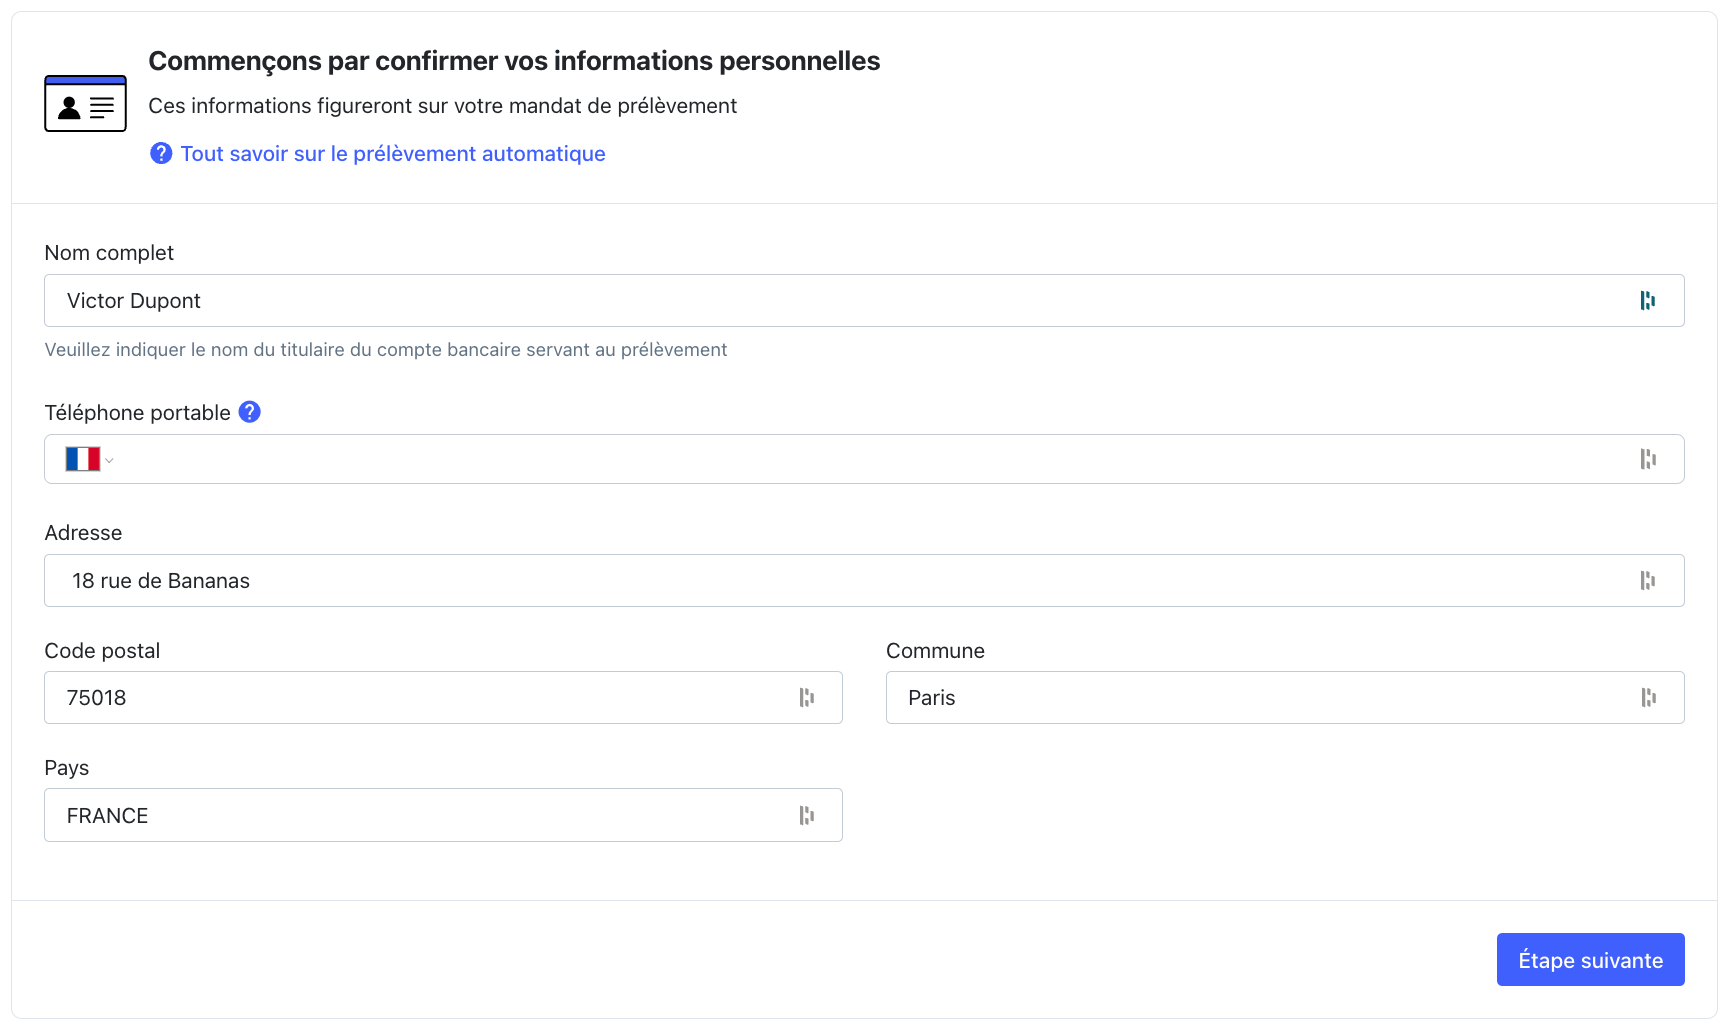Click the autofill icon in Commune field
The height and width of the screenshot is (1026, 1734).
[1647, 698]
